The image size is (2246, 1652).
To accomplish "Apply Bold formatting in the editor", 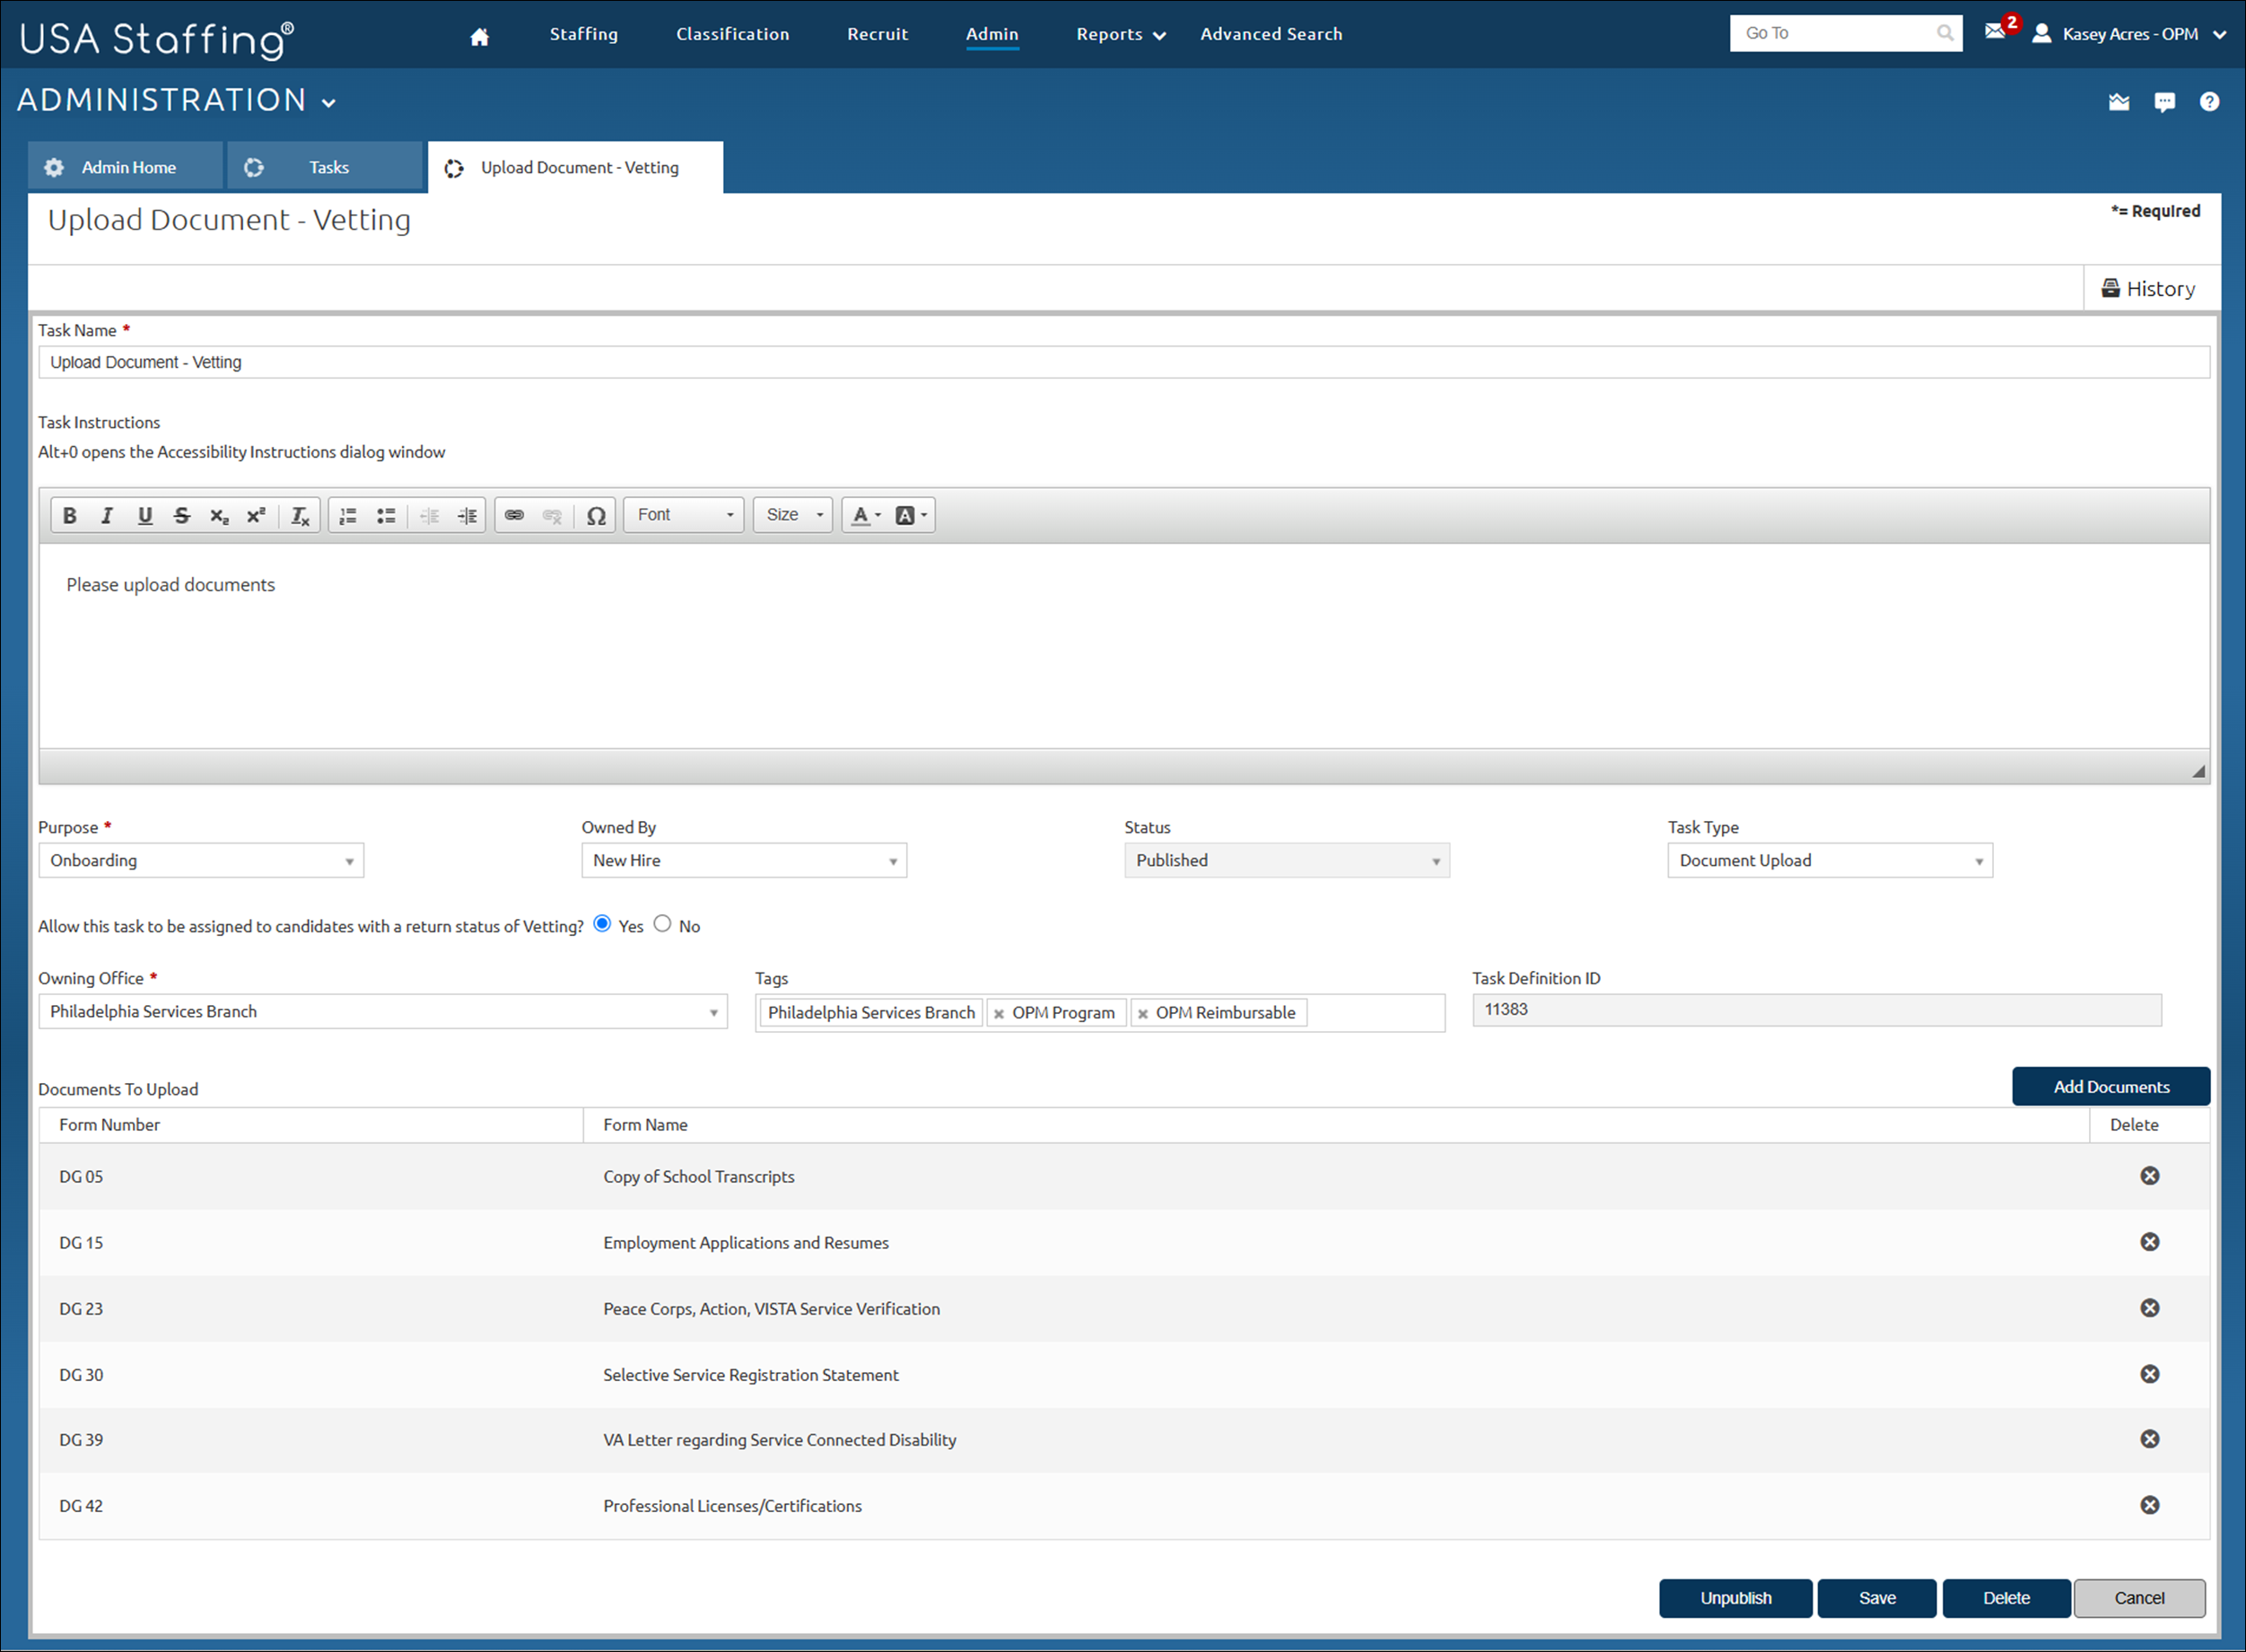I will 70,515.
